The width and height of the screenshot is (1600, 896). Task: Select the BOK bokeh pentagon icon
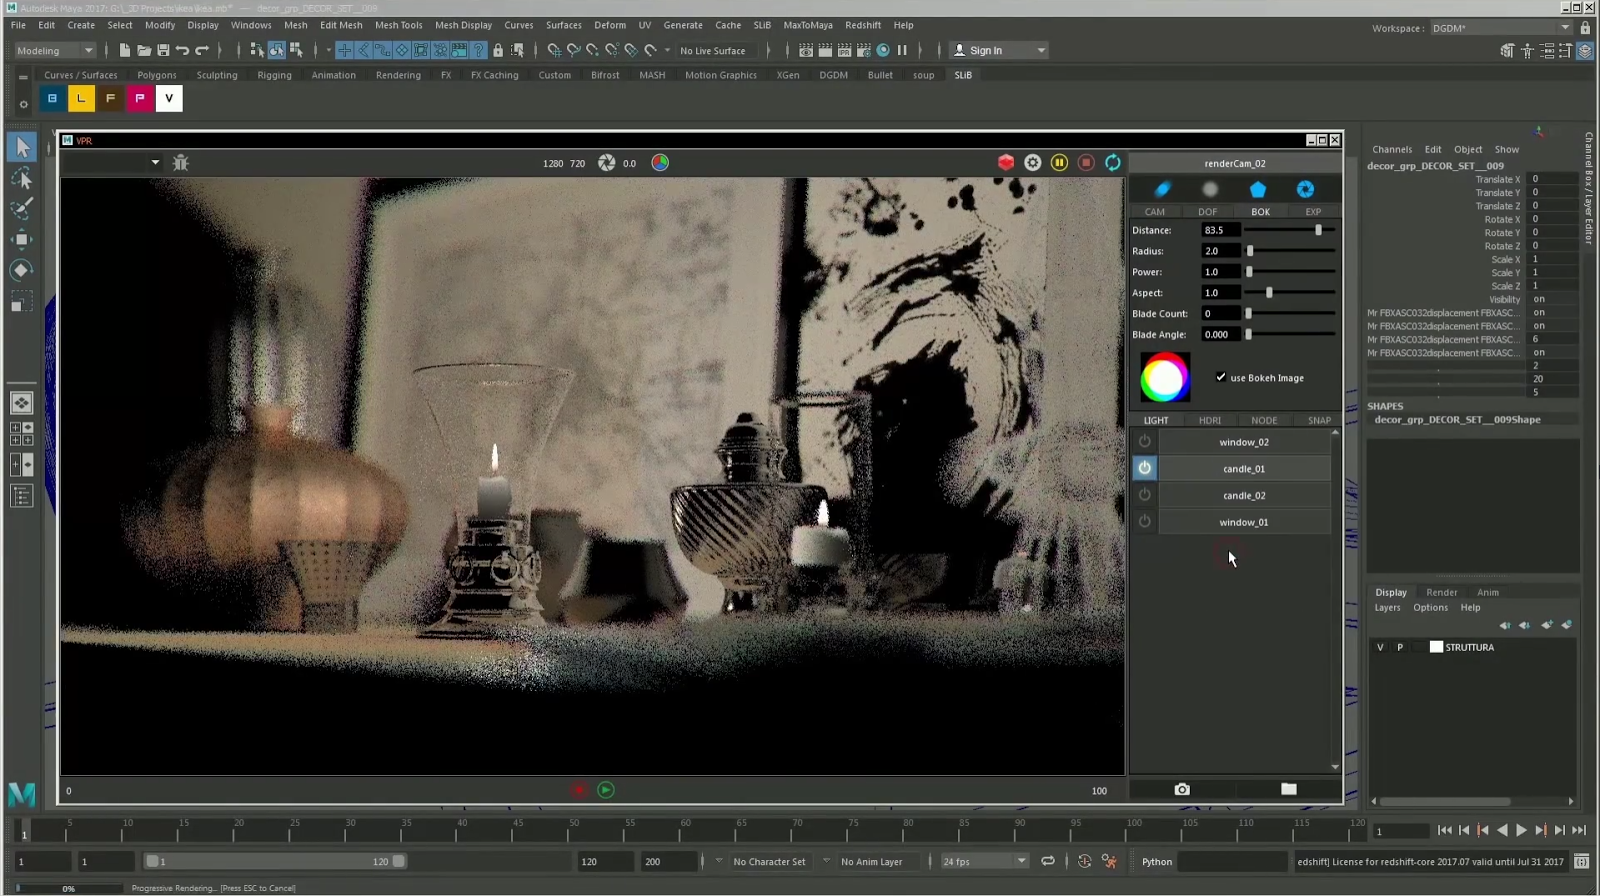pos(1258,190)
